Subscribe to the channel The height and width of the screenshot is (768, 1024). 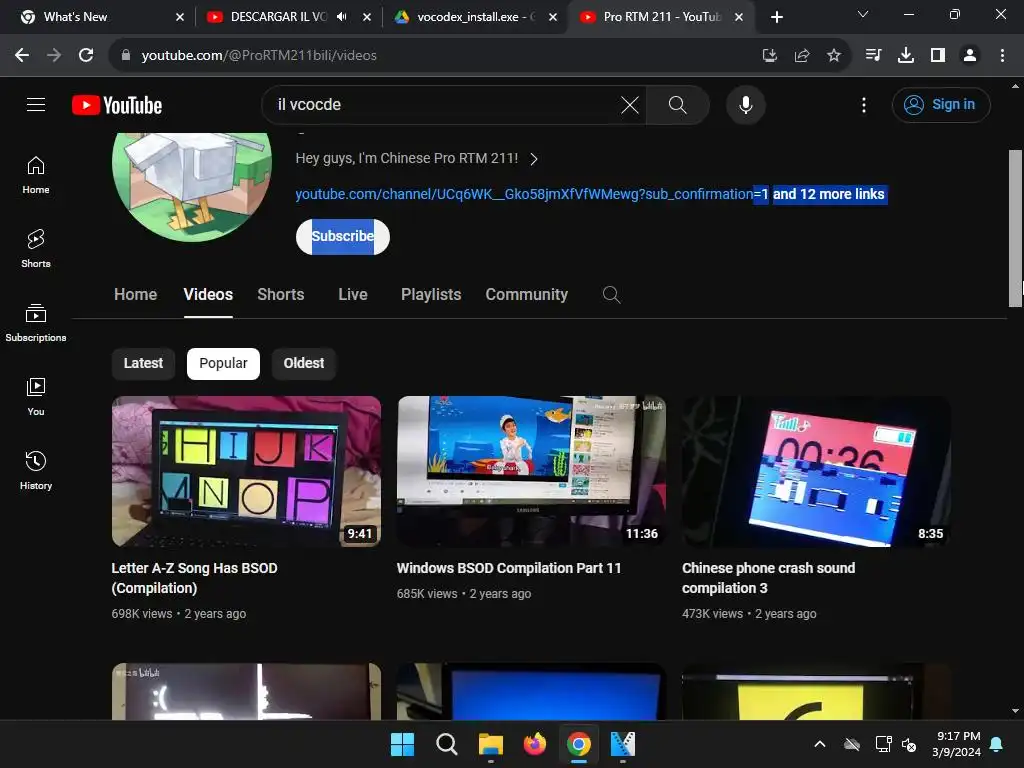pos(343,236)
